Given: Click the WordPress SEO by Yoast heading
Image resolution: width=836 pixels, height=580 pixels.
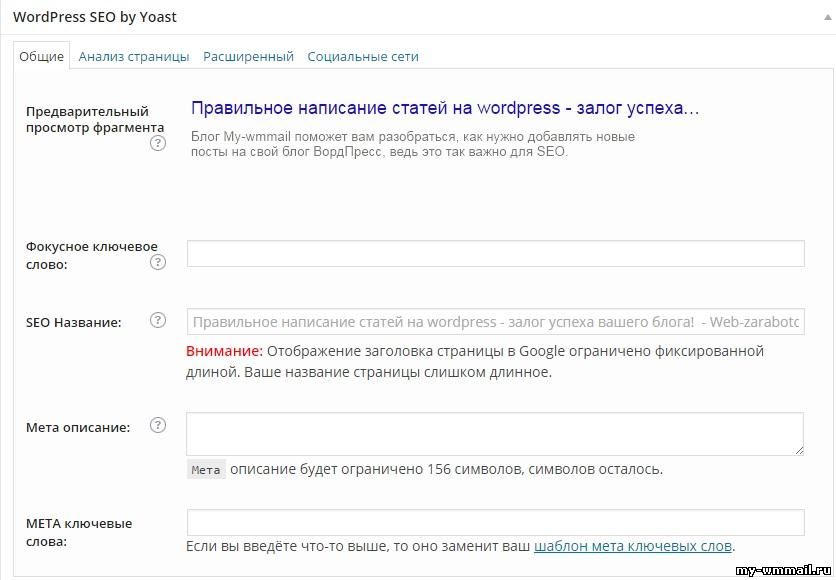Looking at the screenshot, I should (x=95, y=17).
